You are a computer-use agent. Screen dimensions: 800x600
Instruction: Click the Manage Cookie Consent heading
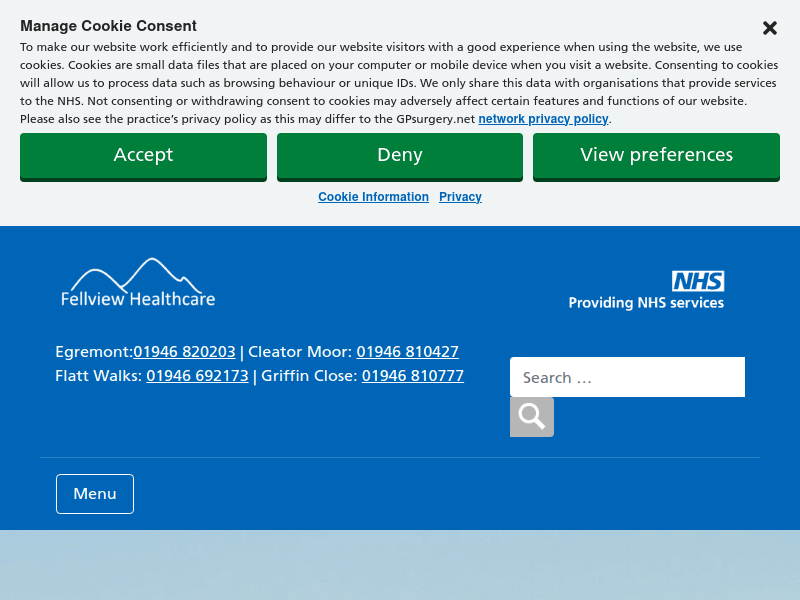pyautogui.click(x=108, y=26)
